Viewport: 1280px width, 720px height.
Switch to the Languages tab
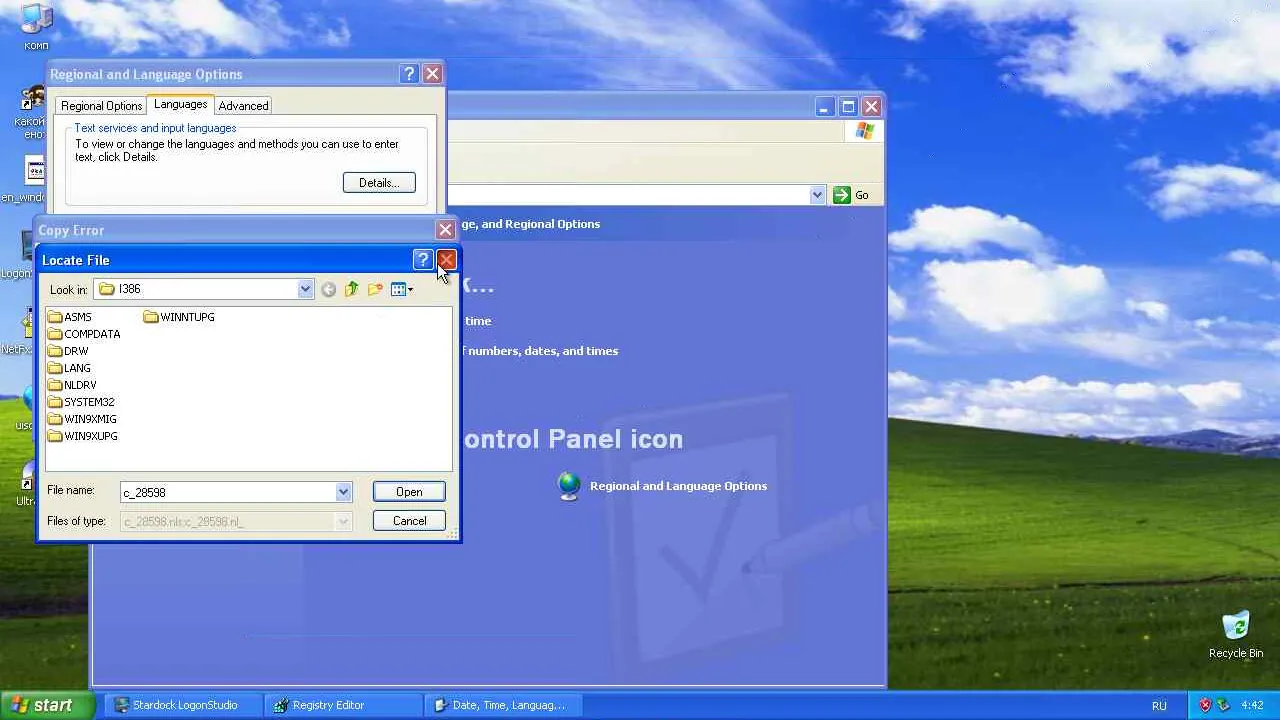(181, 104)
